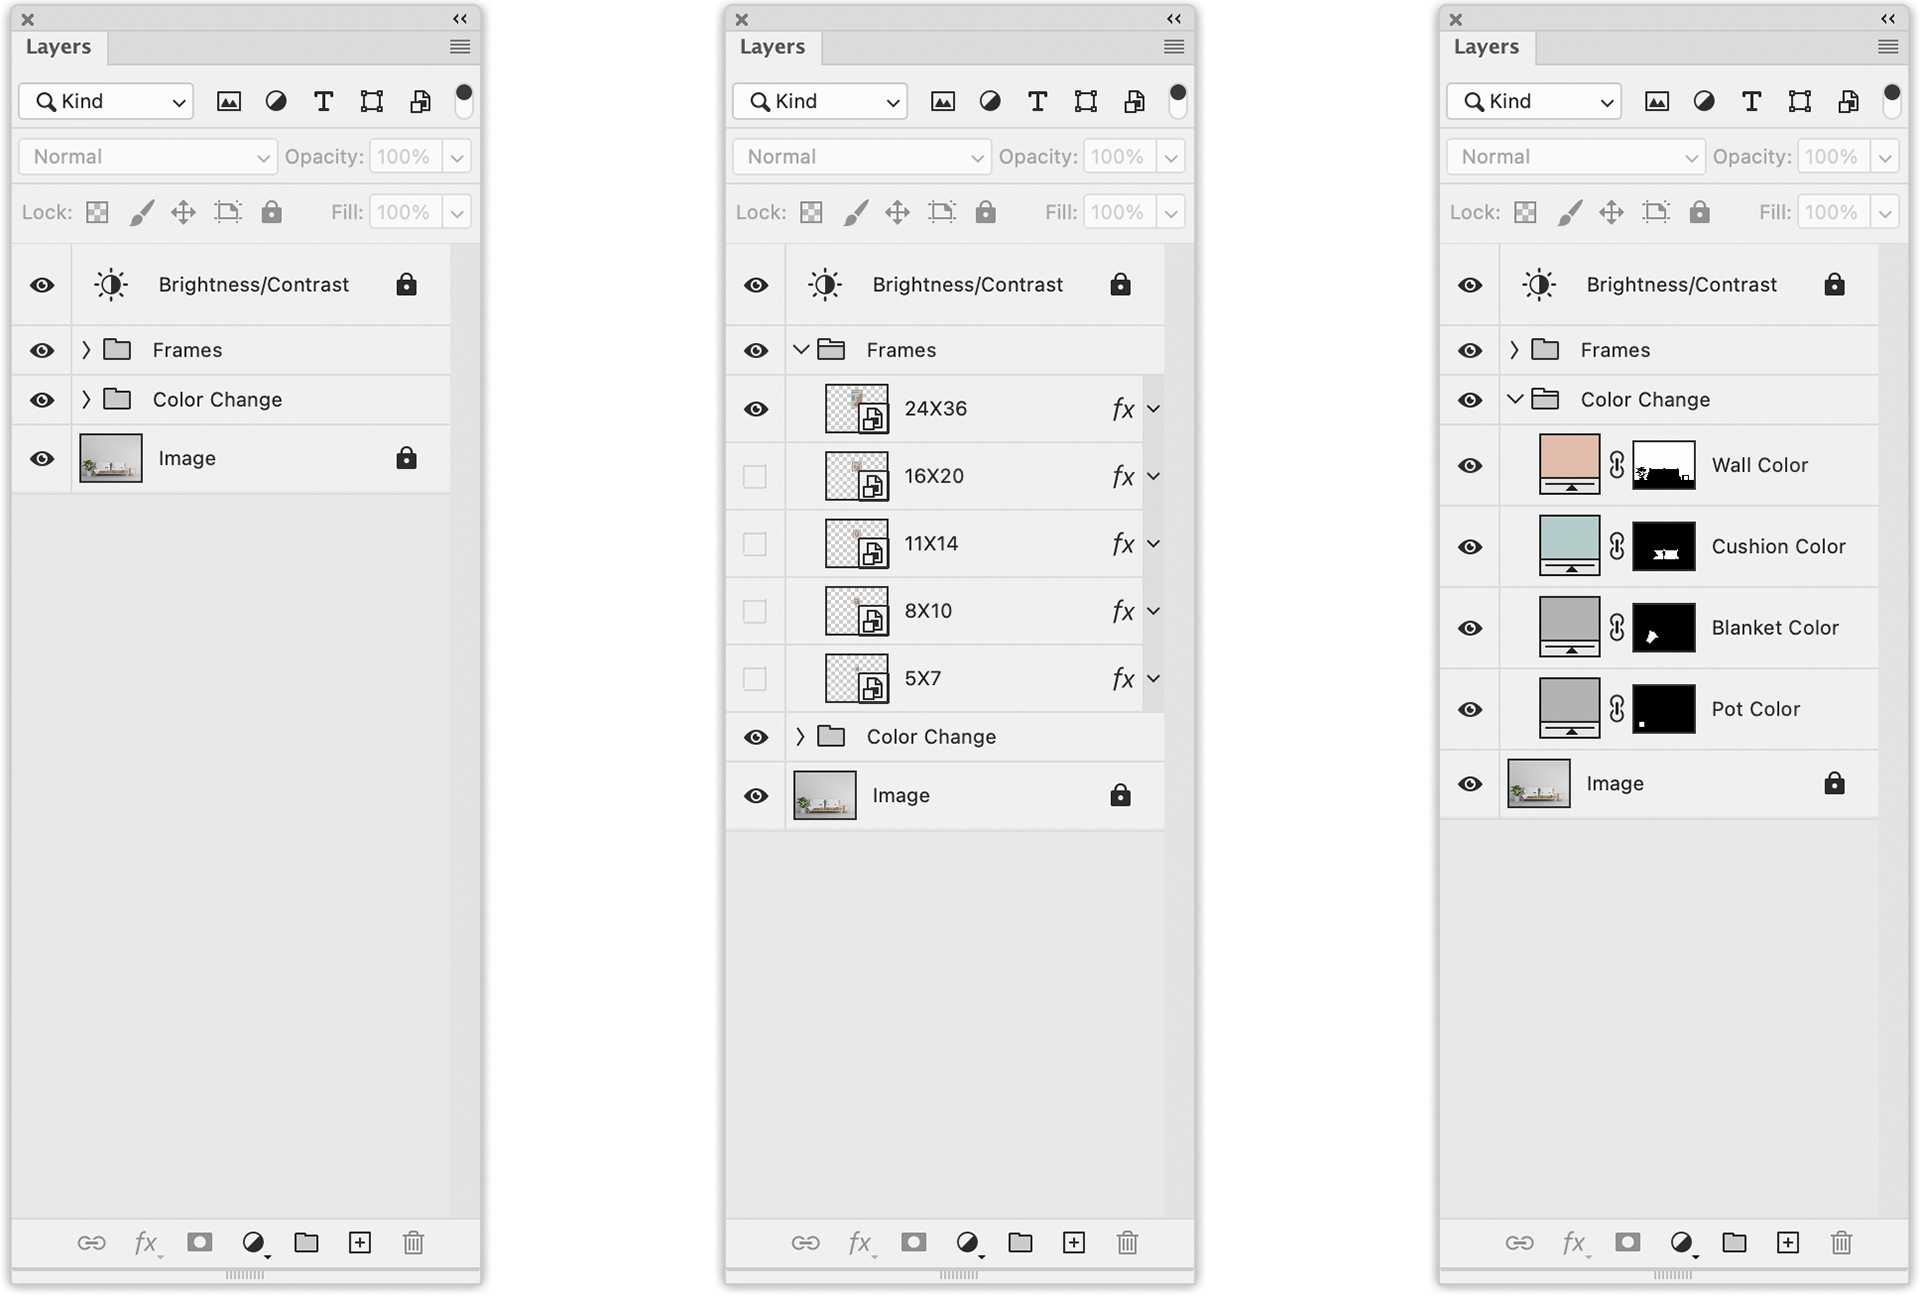Click fx indicator on 16X20 layer
The height and width of the screenshot is (1299, 1920).
1122,476
